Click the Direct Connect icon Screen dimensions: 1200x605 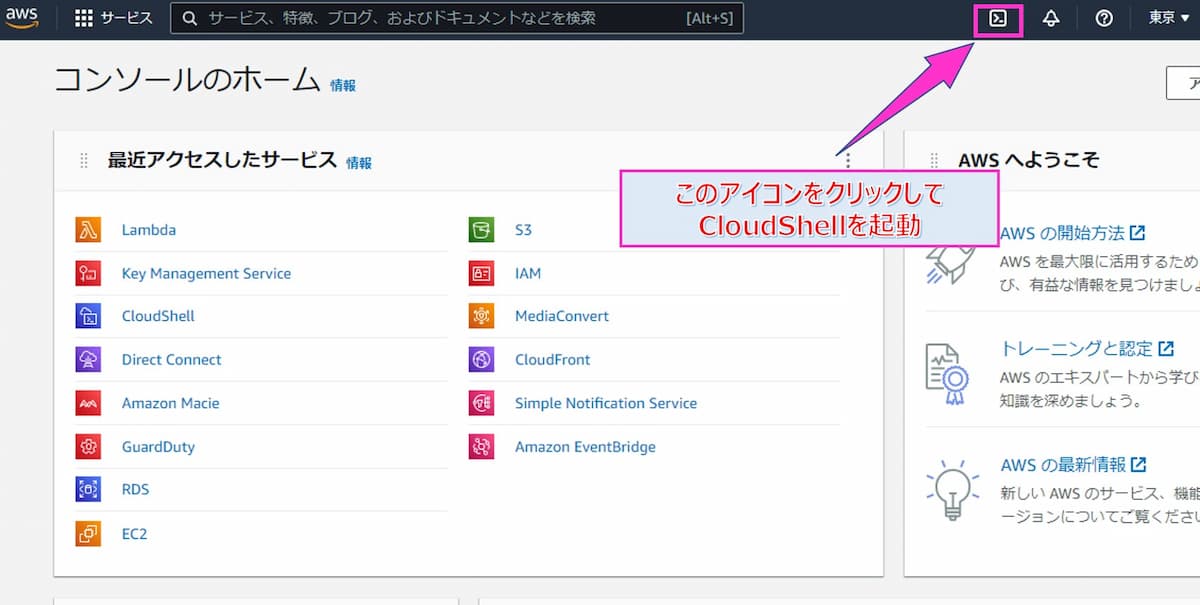(88, 360)
